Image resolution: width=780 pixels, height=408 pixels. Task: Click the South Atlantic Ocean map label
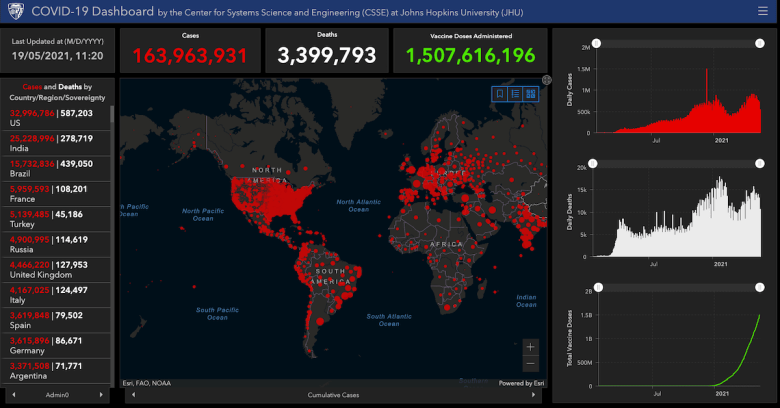[x=389, y=320]
